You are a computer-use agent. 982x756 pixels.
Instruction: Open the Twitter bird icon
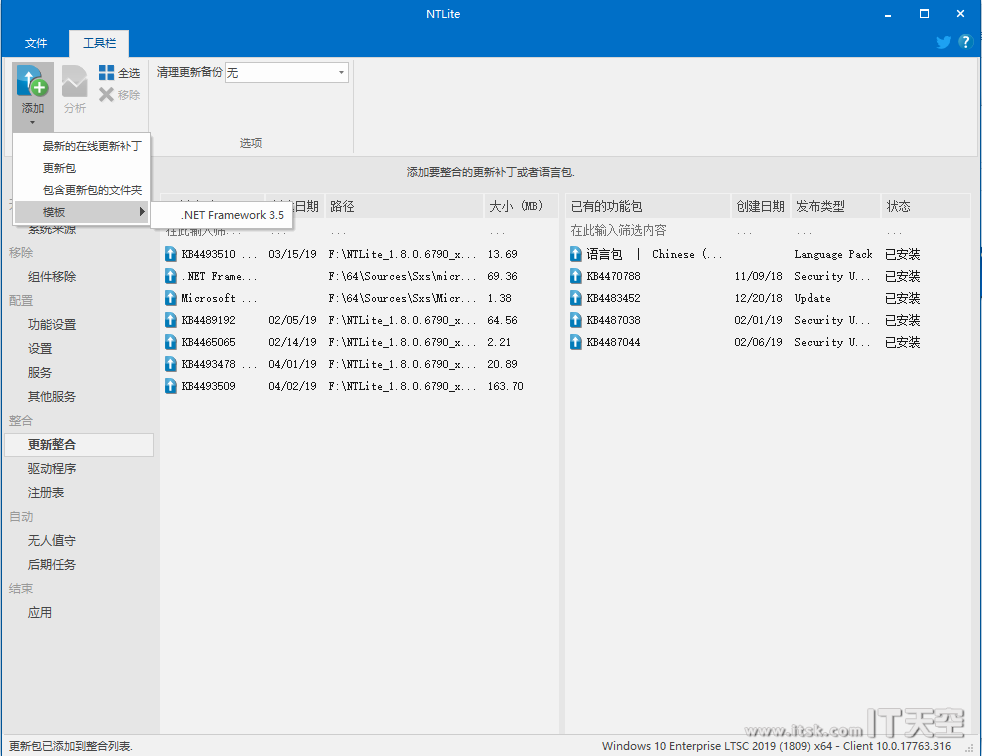tap(943, 42)
